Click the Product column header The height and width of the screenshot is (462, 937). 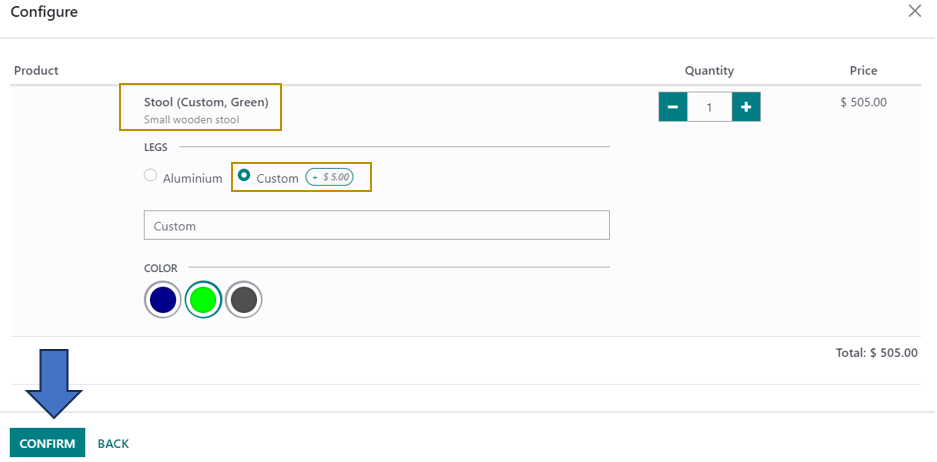pos(36,71)
